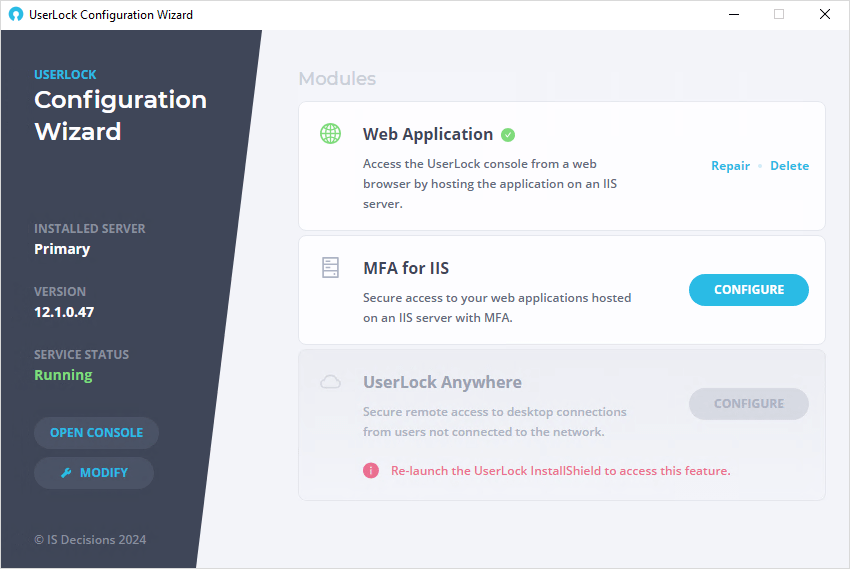Screen dimensions: 850x569
Task: Click the Web Application heading
Action: pyautogui.click(x=428, y=134)
